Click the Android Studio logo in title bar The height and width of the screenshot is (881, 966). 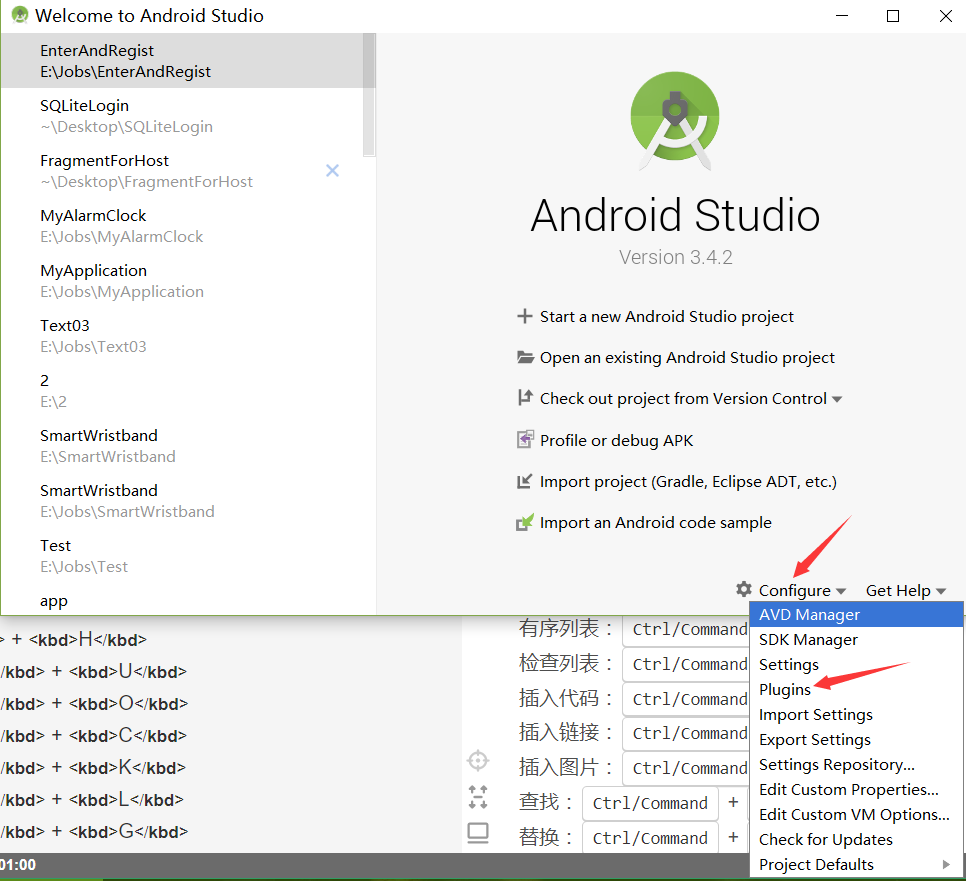tap(20, 15)
